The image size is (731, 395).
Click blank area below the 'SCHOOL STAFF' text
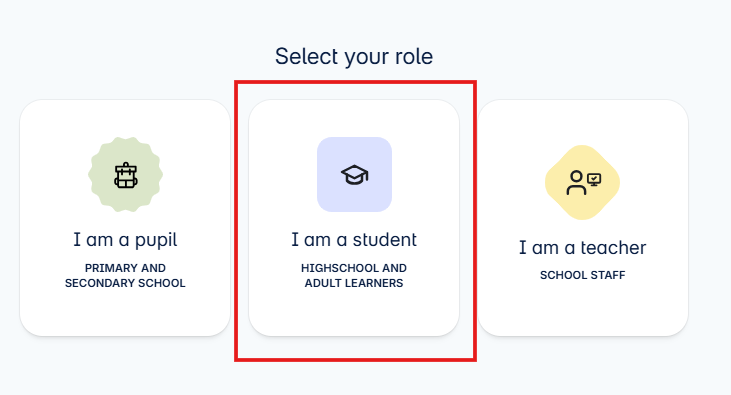click(583, 308)
